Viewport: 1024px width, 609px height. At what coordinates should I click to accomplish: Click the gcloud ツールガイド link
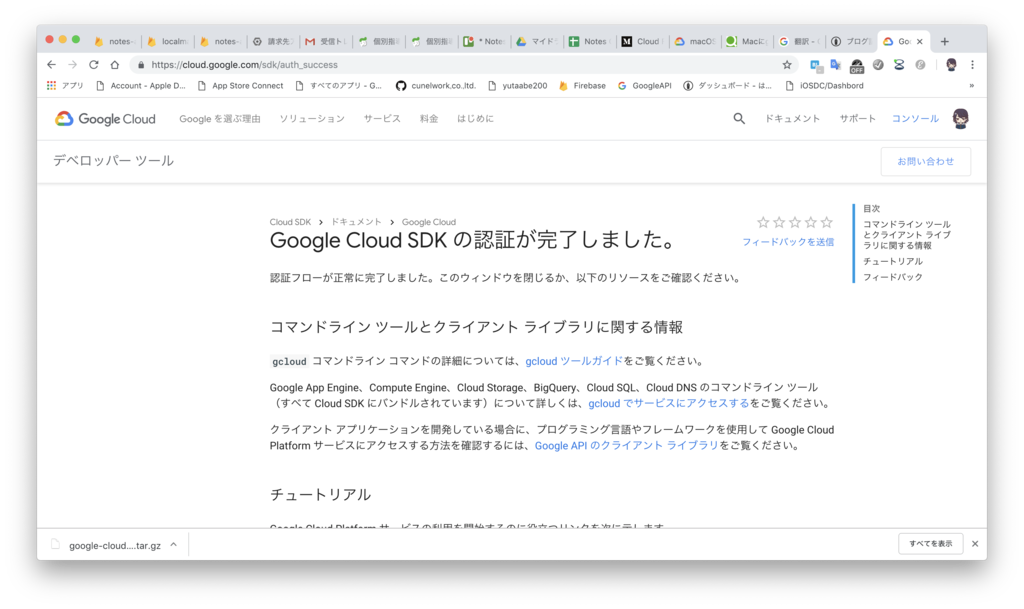pos(574,361)
